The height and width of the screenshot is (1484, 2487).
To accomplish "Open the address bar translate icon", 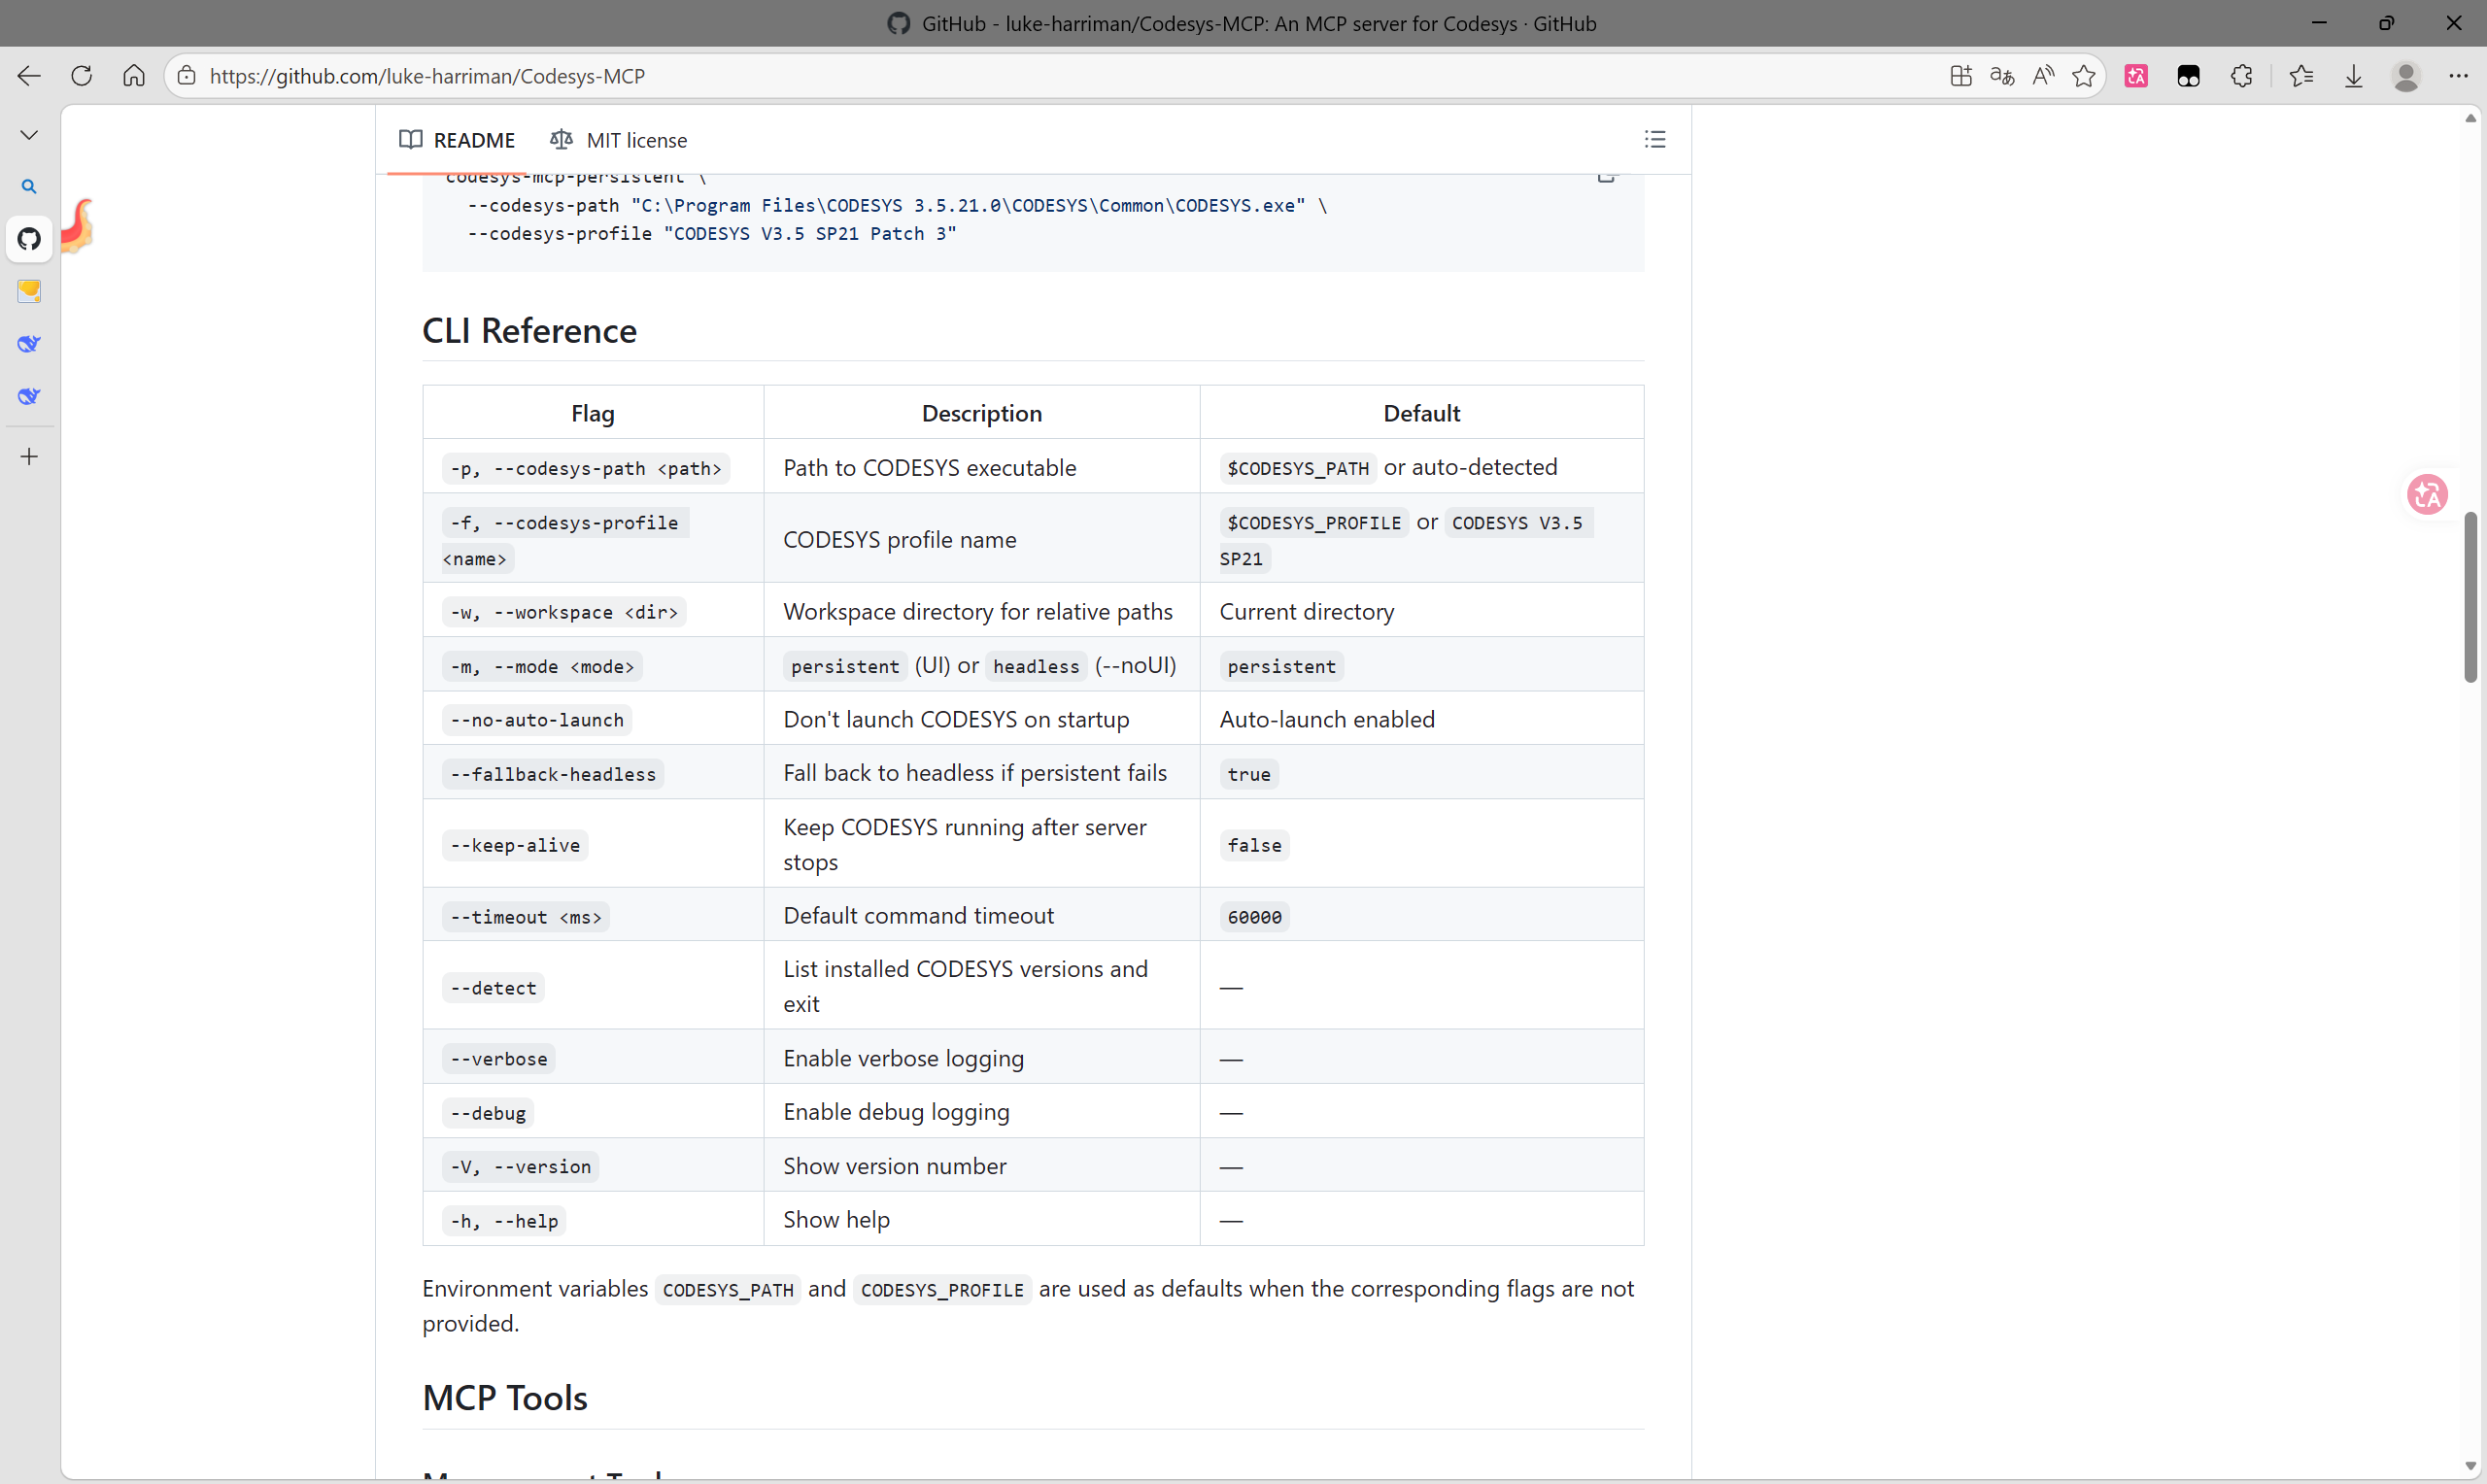I will (x=2002, y=76).
